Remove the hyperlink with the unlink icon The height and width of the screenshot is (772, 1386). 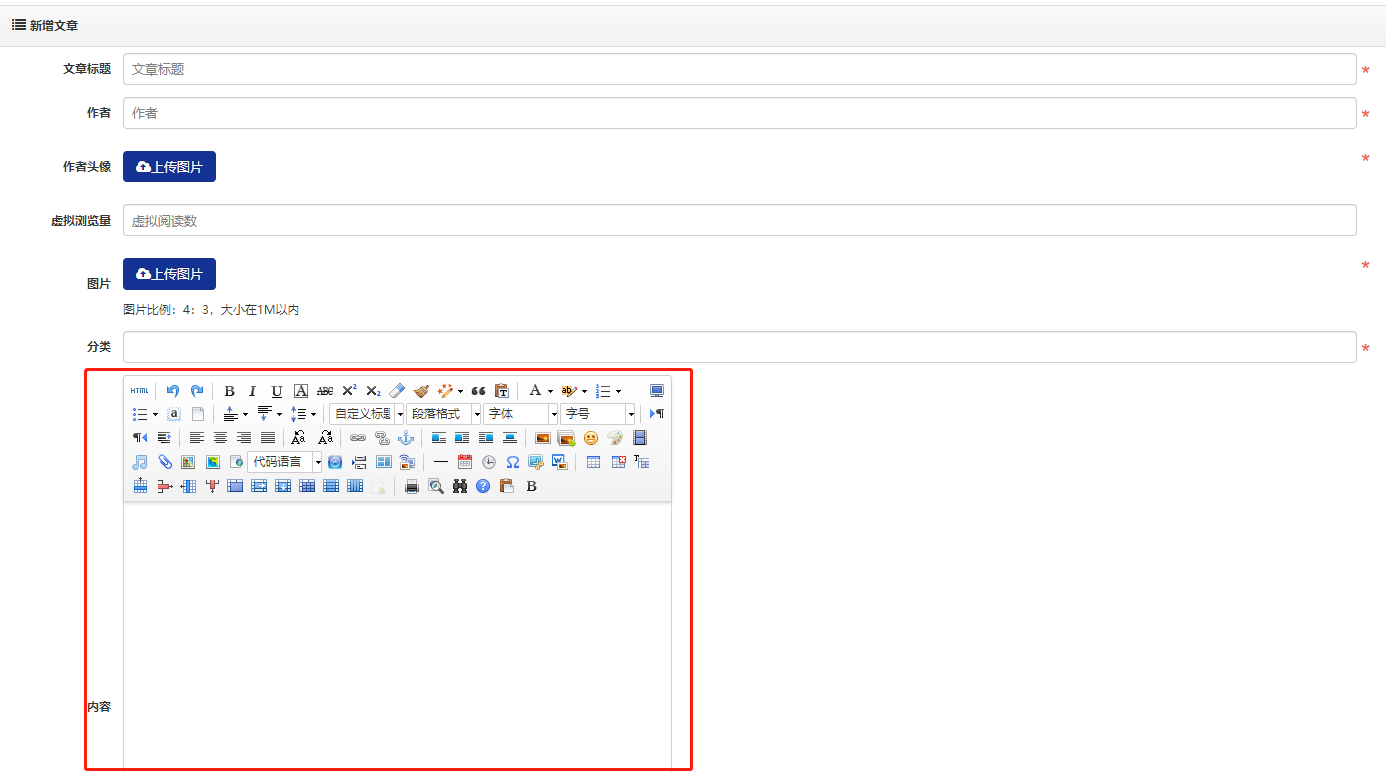point(382,437)
